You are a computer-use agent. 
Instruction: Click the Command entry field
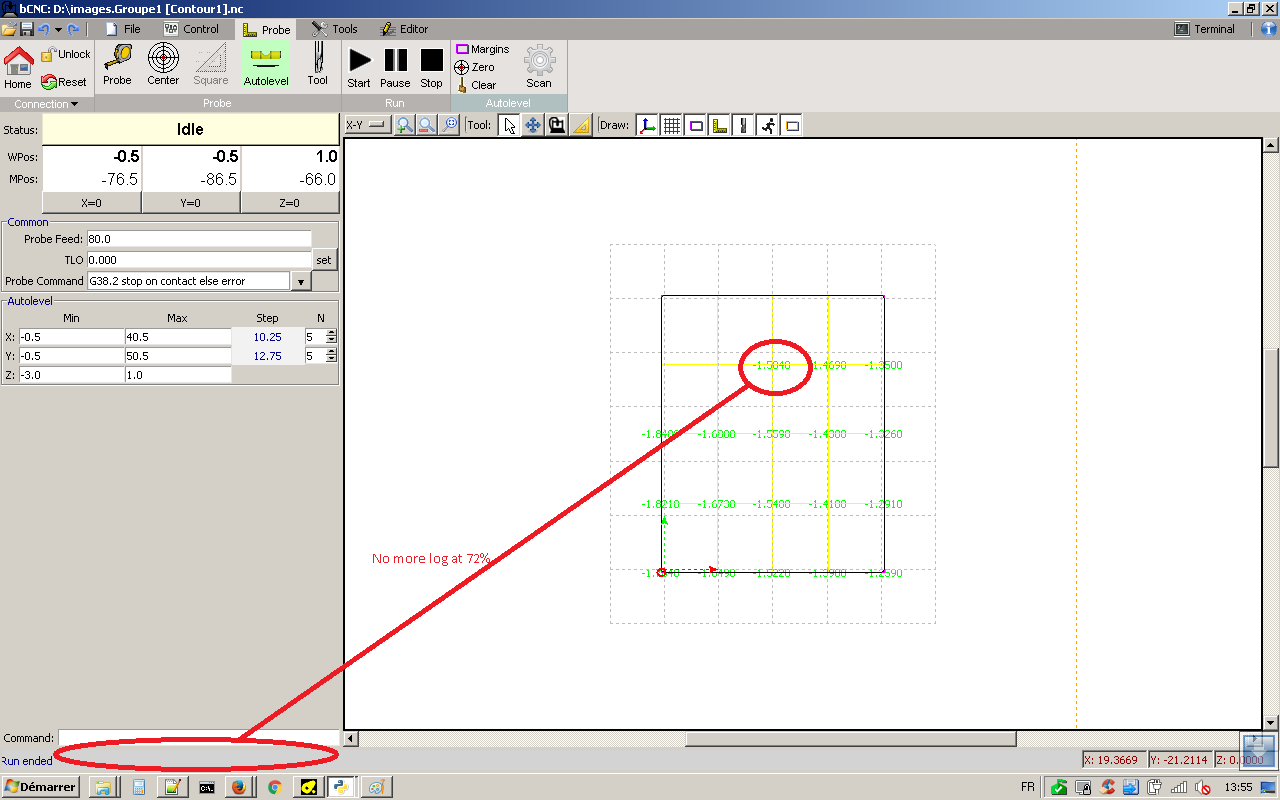[x=198, y=738]
